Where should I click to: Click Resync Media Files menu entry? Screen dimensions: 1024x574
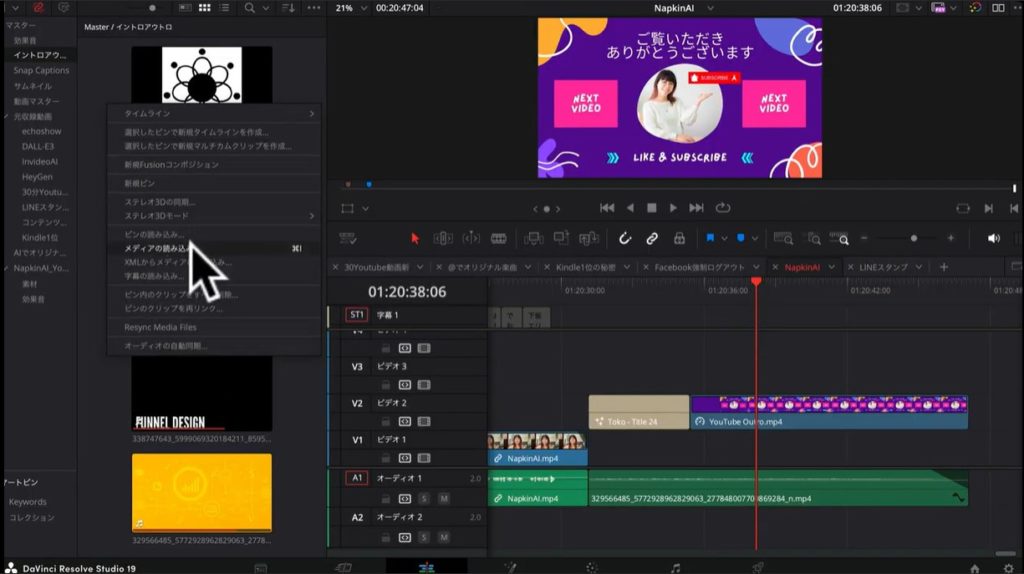[x=160, y=327]
